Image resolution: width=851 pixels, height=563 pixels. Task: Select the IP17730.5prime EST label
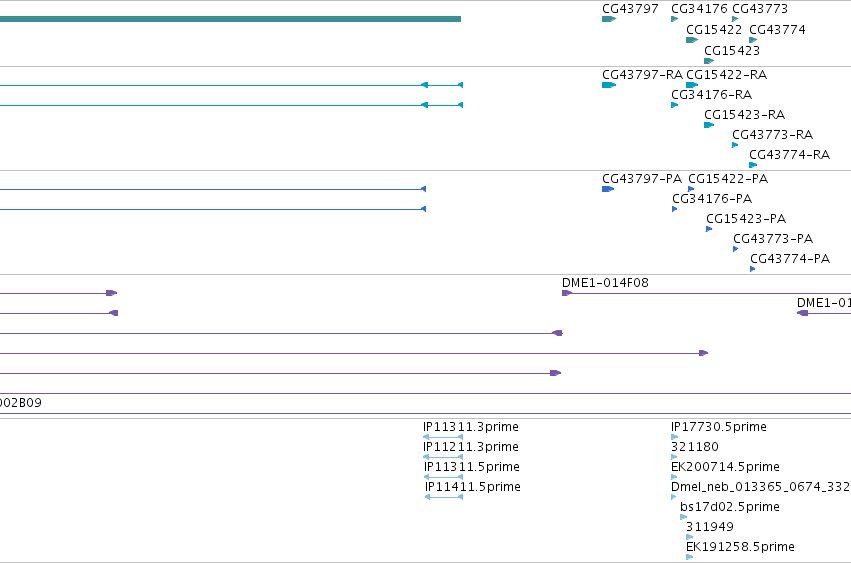[719, 427]
